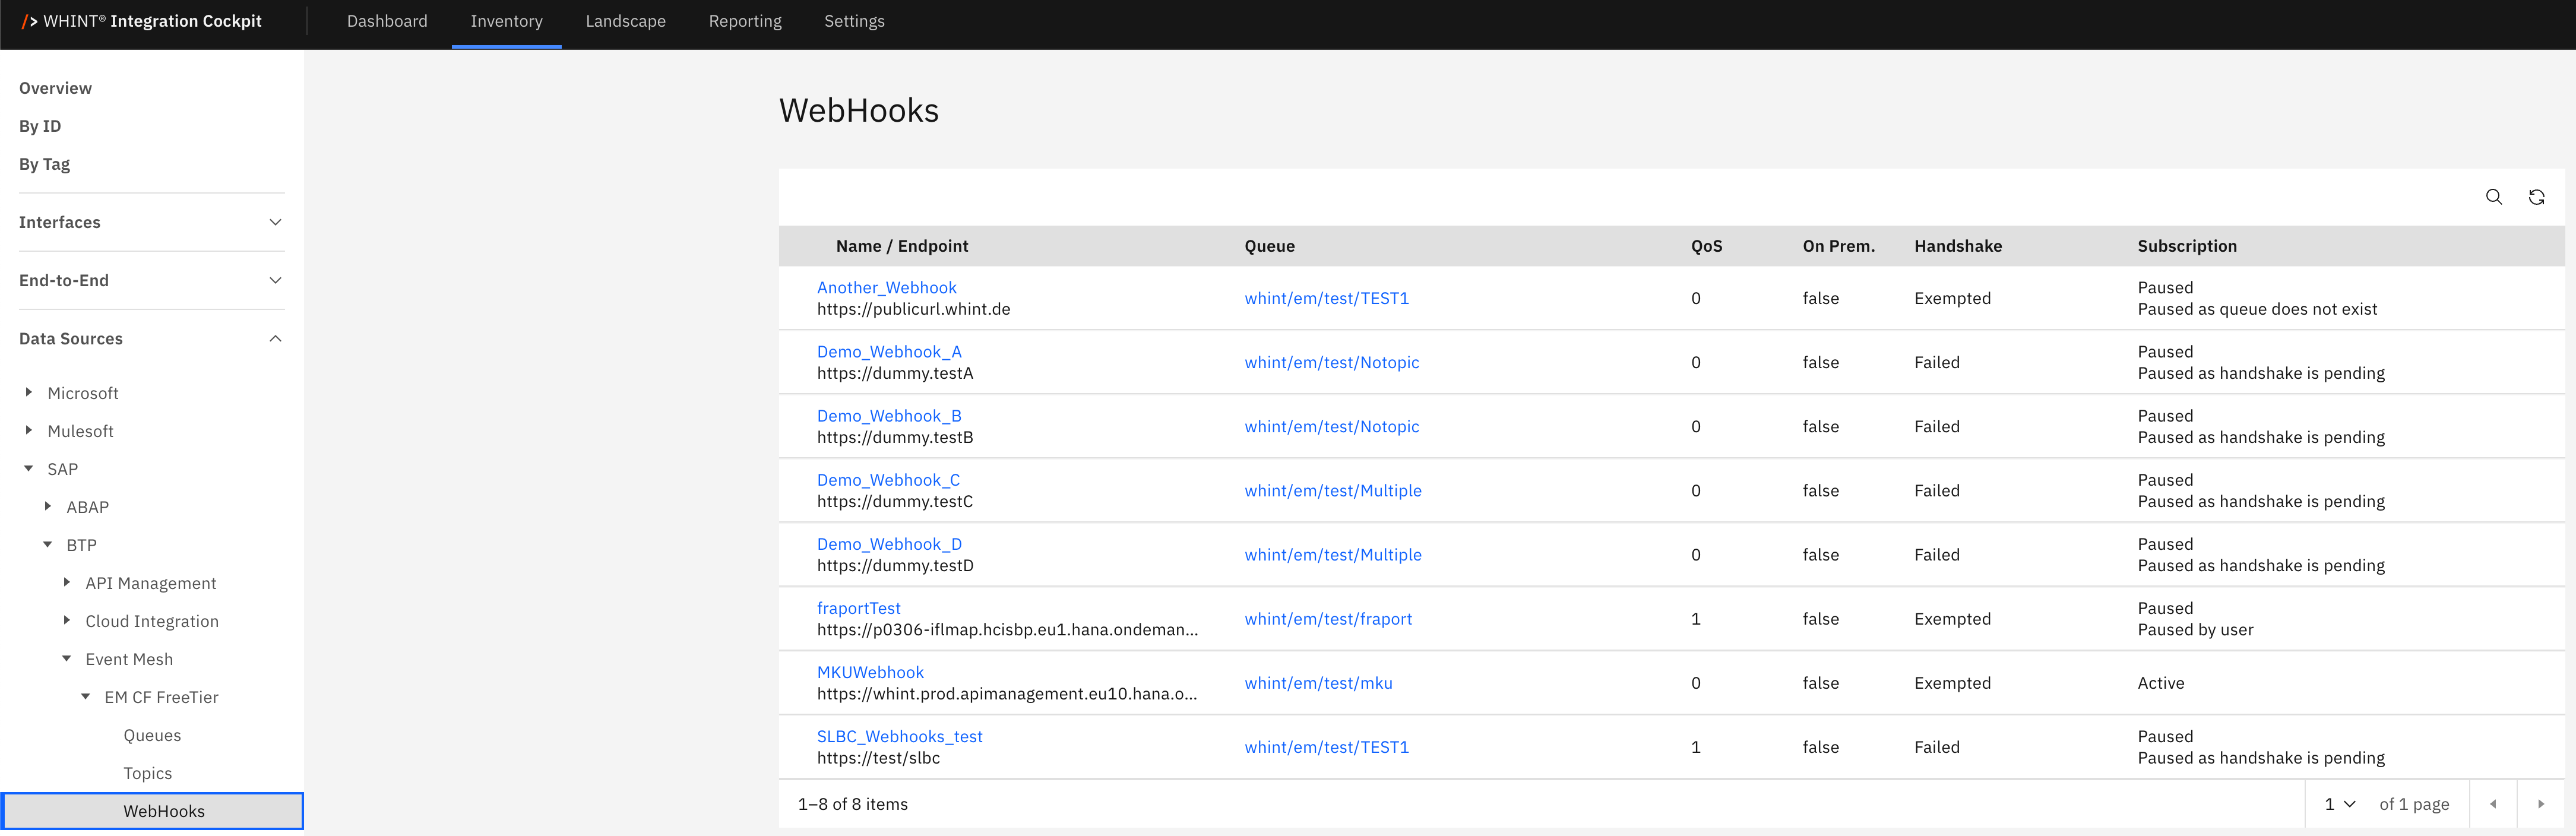
Task: Open the page number dropdown
Action: (2339, 804)
